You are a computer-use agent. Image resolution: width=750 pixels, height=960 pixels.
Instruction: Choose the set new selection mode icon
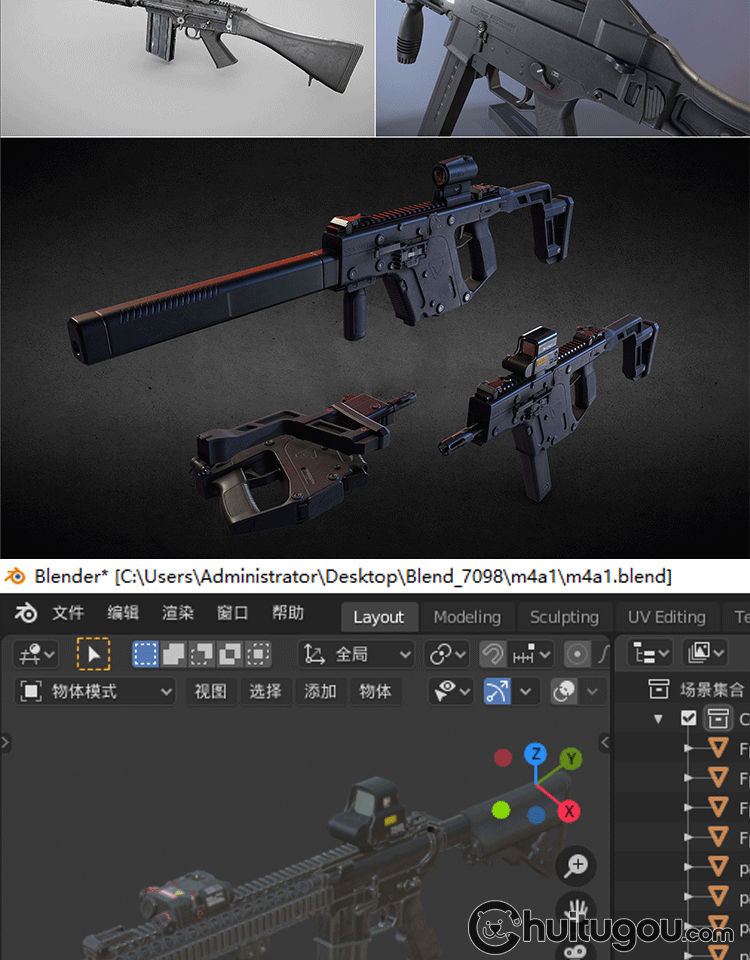(145, 654)
